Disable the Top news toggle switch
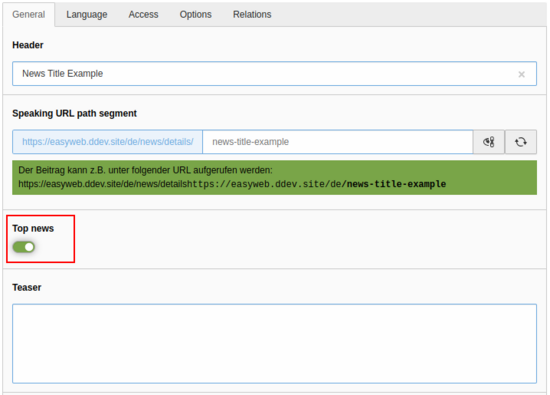 click(x=24, y=247)
